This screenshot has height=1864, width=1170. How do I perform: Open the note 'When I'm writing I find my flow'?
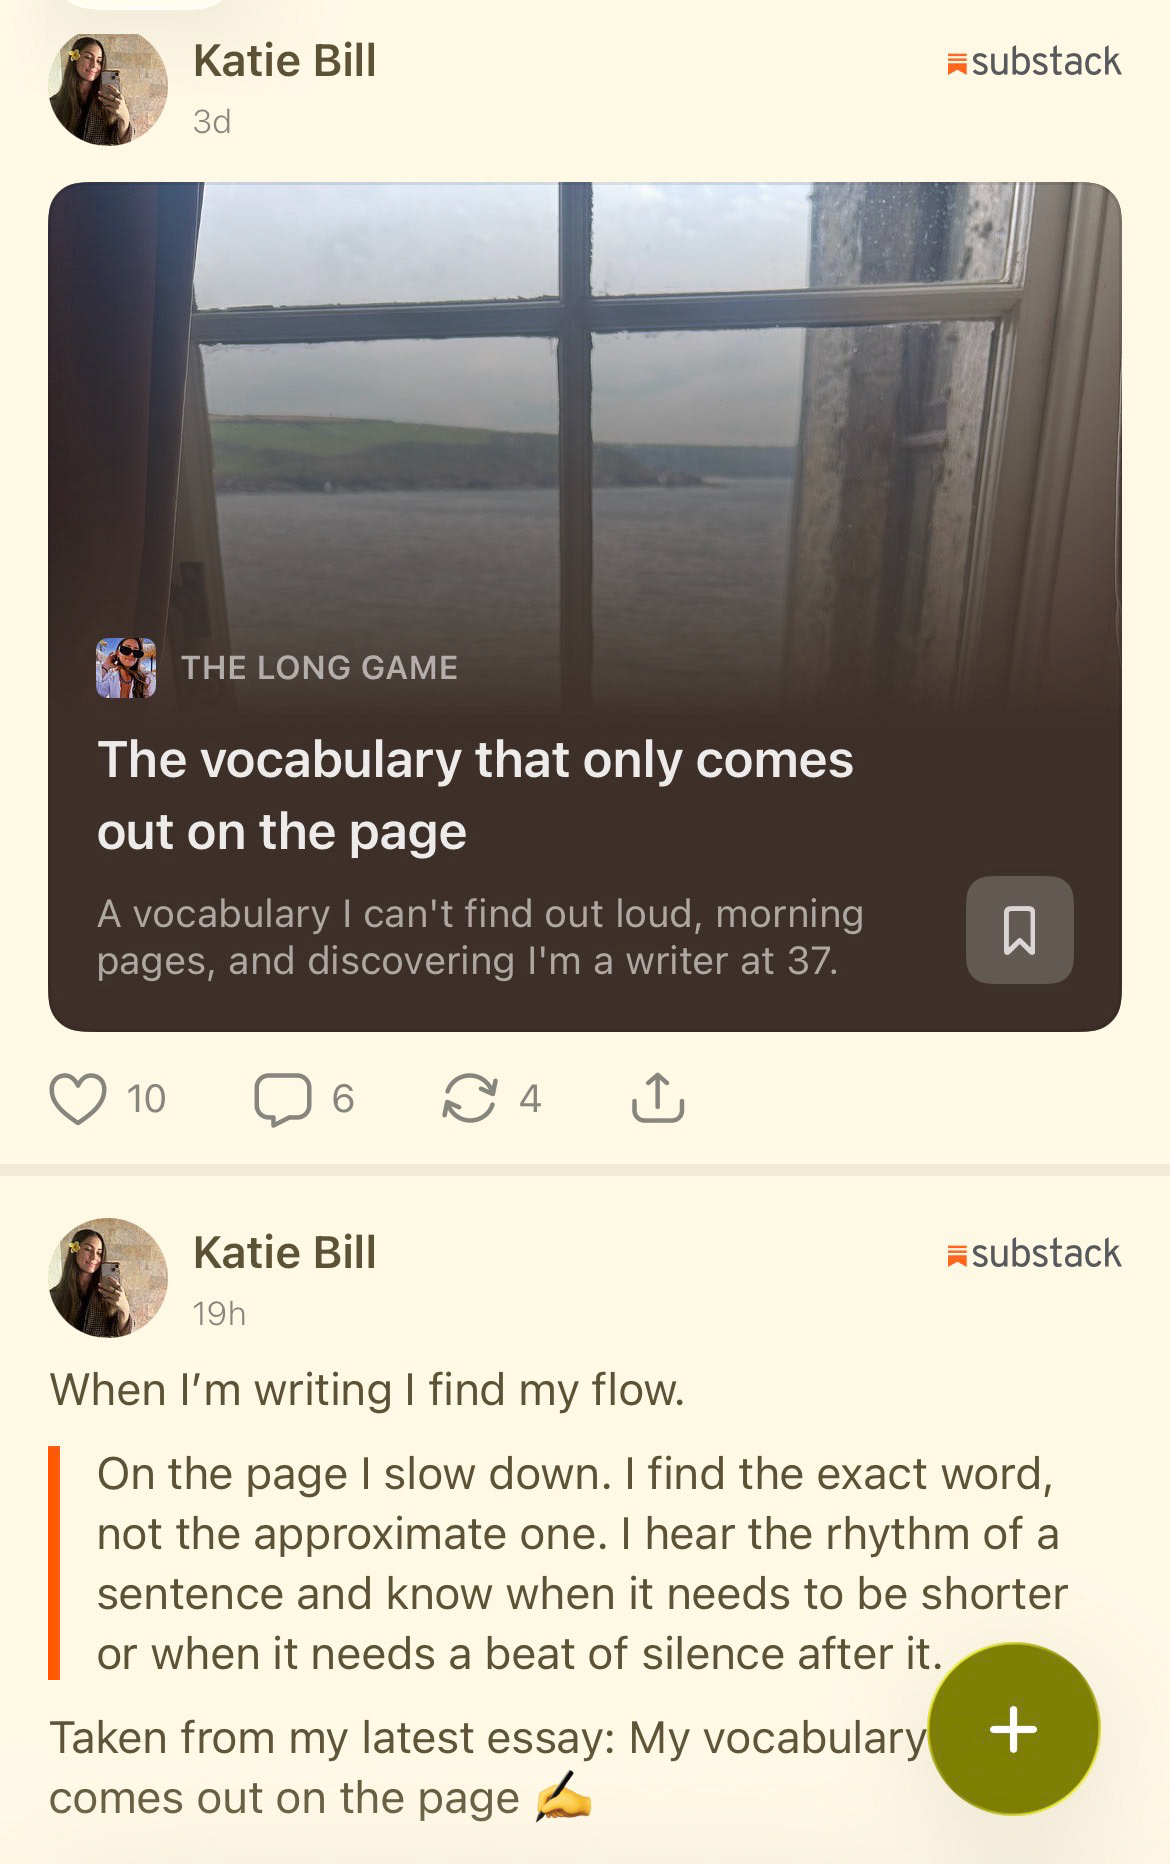tap(367, 1390)
